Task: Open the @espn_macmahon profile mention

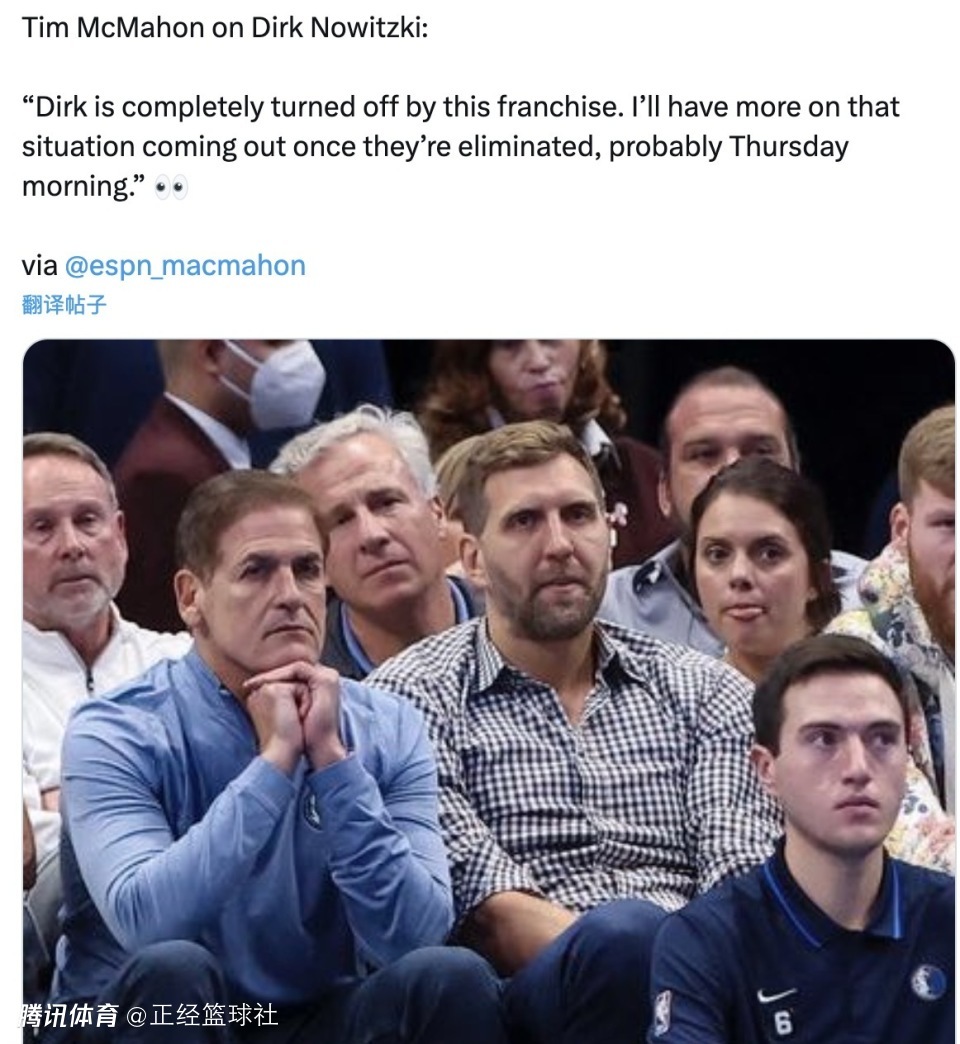Action: pyautogui.click(x=185, y=266)
